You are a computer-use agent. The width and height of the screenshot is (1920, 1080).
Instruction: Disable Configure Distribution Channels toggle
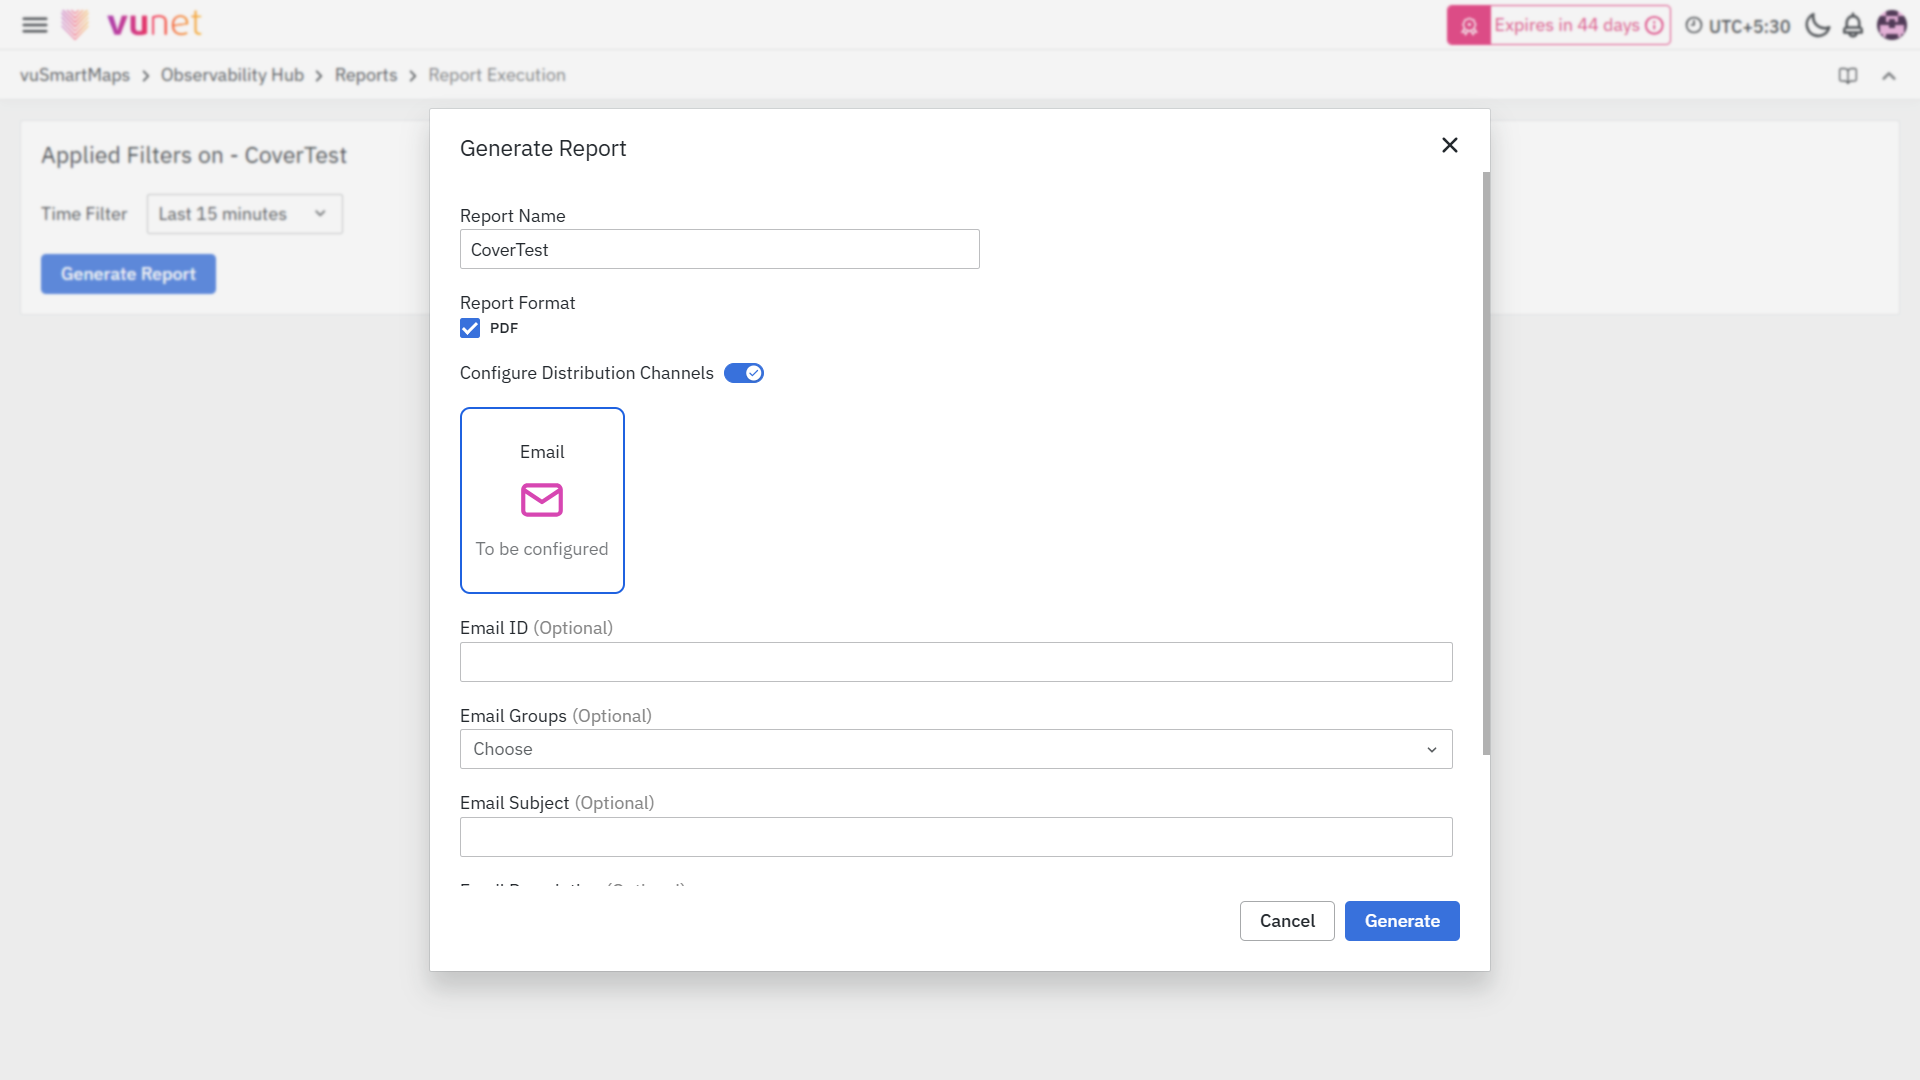[743, 373]
